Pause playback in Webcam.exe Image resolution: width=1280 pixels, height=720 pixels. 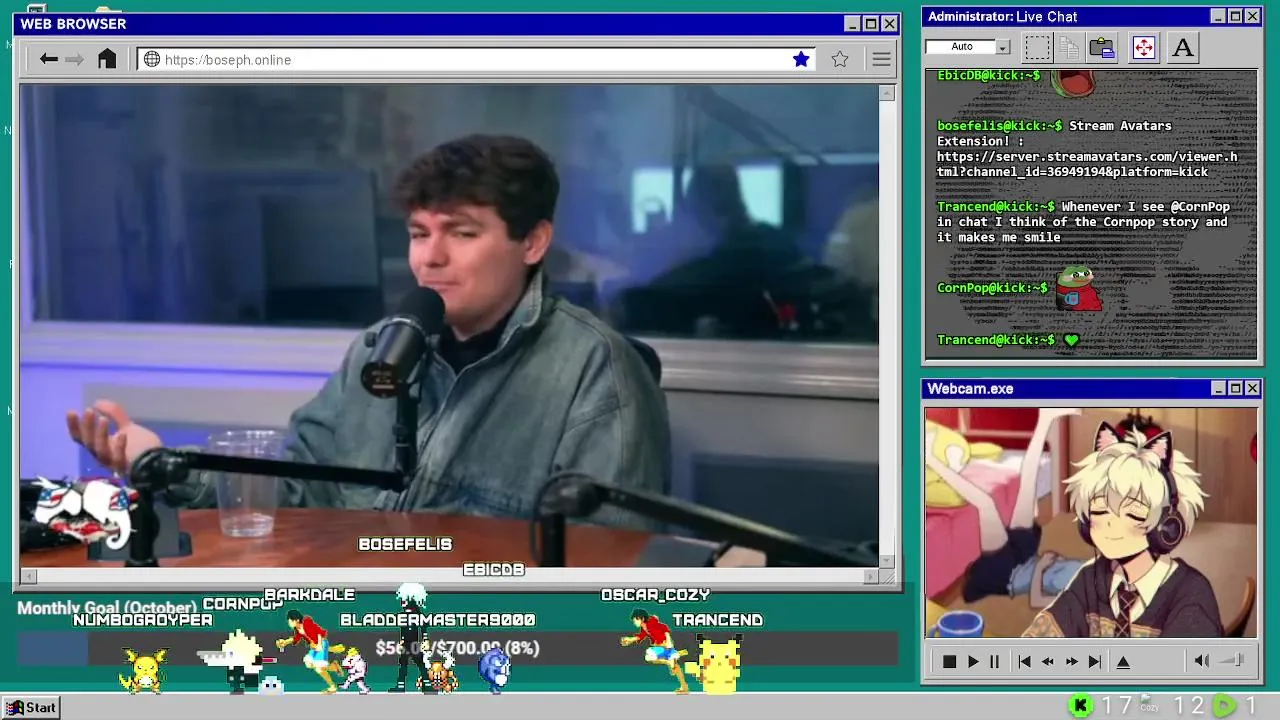(x=994, y=661)
